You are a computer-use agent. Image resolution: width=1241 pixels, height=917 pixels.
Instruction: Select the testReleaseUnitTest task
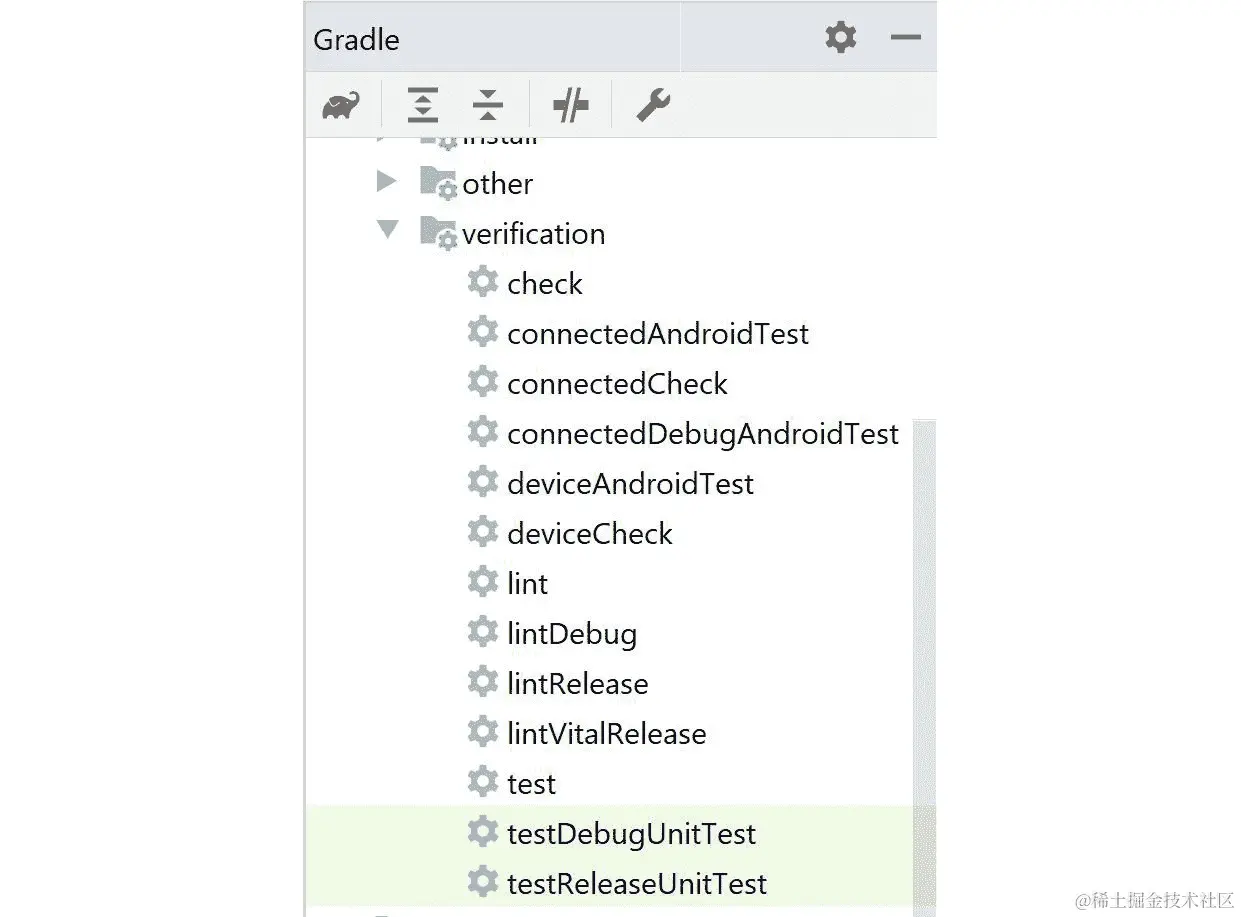click(x=637, y=883)
